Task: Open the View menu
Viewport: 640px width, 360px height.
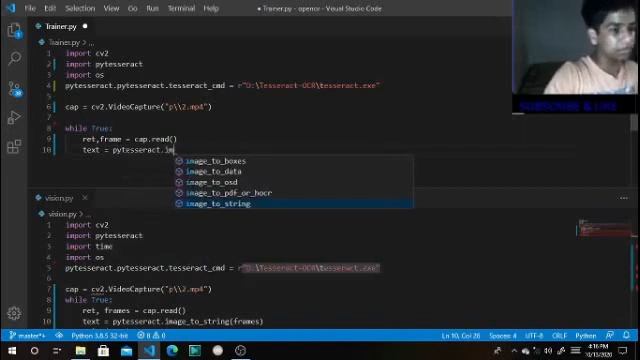Action: (111, 8)
